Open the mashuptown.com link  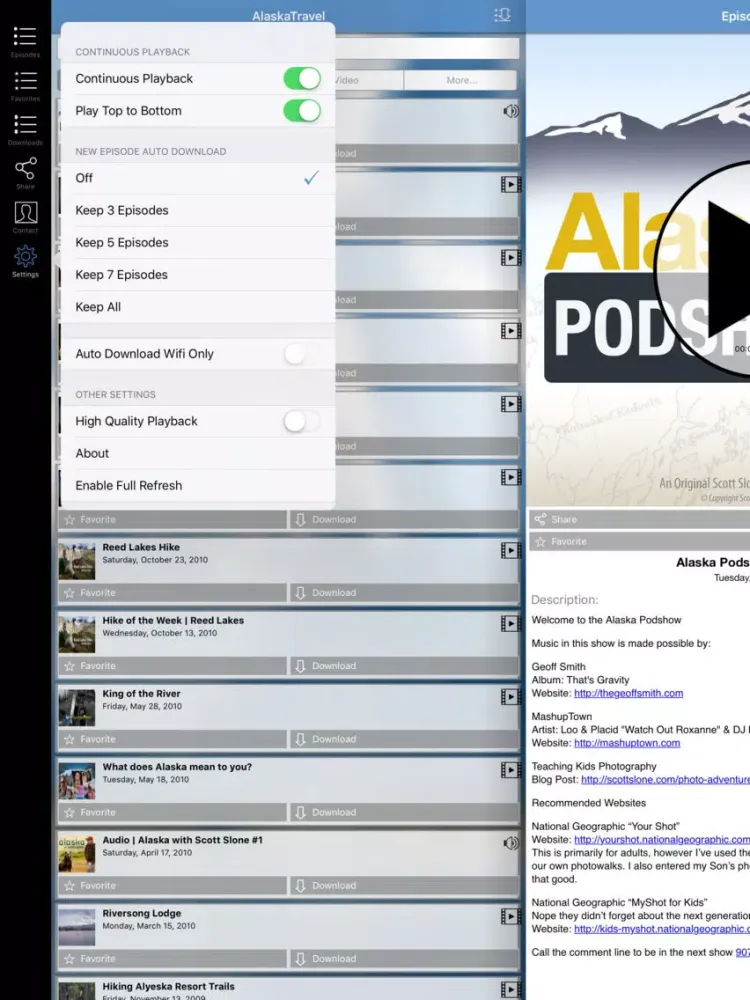[x=627, y=743]
